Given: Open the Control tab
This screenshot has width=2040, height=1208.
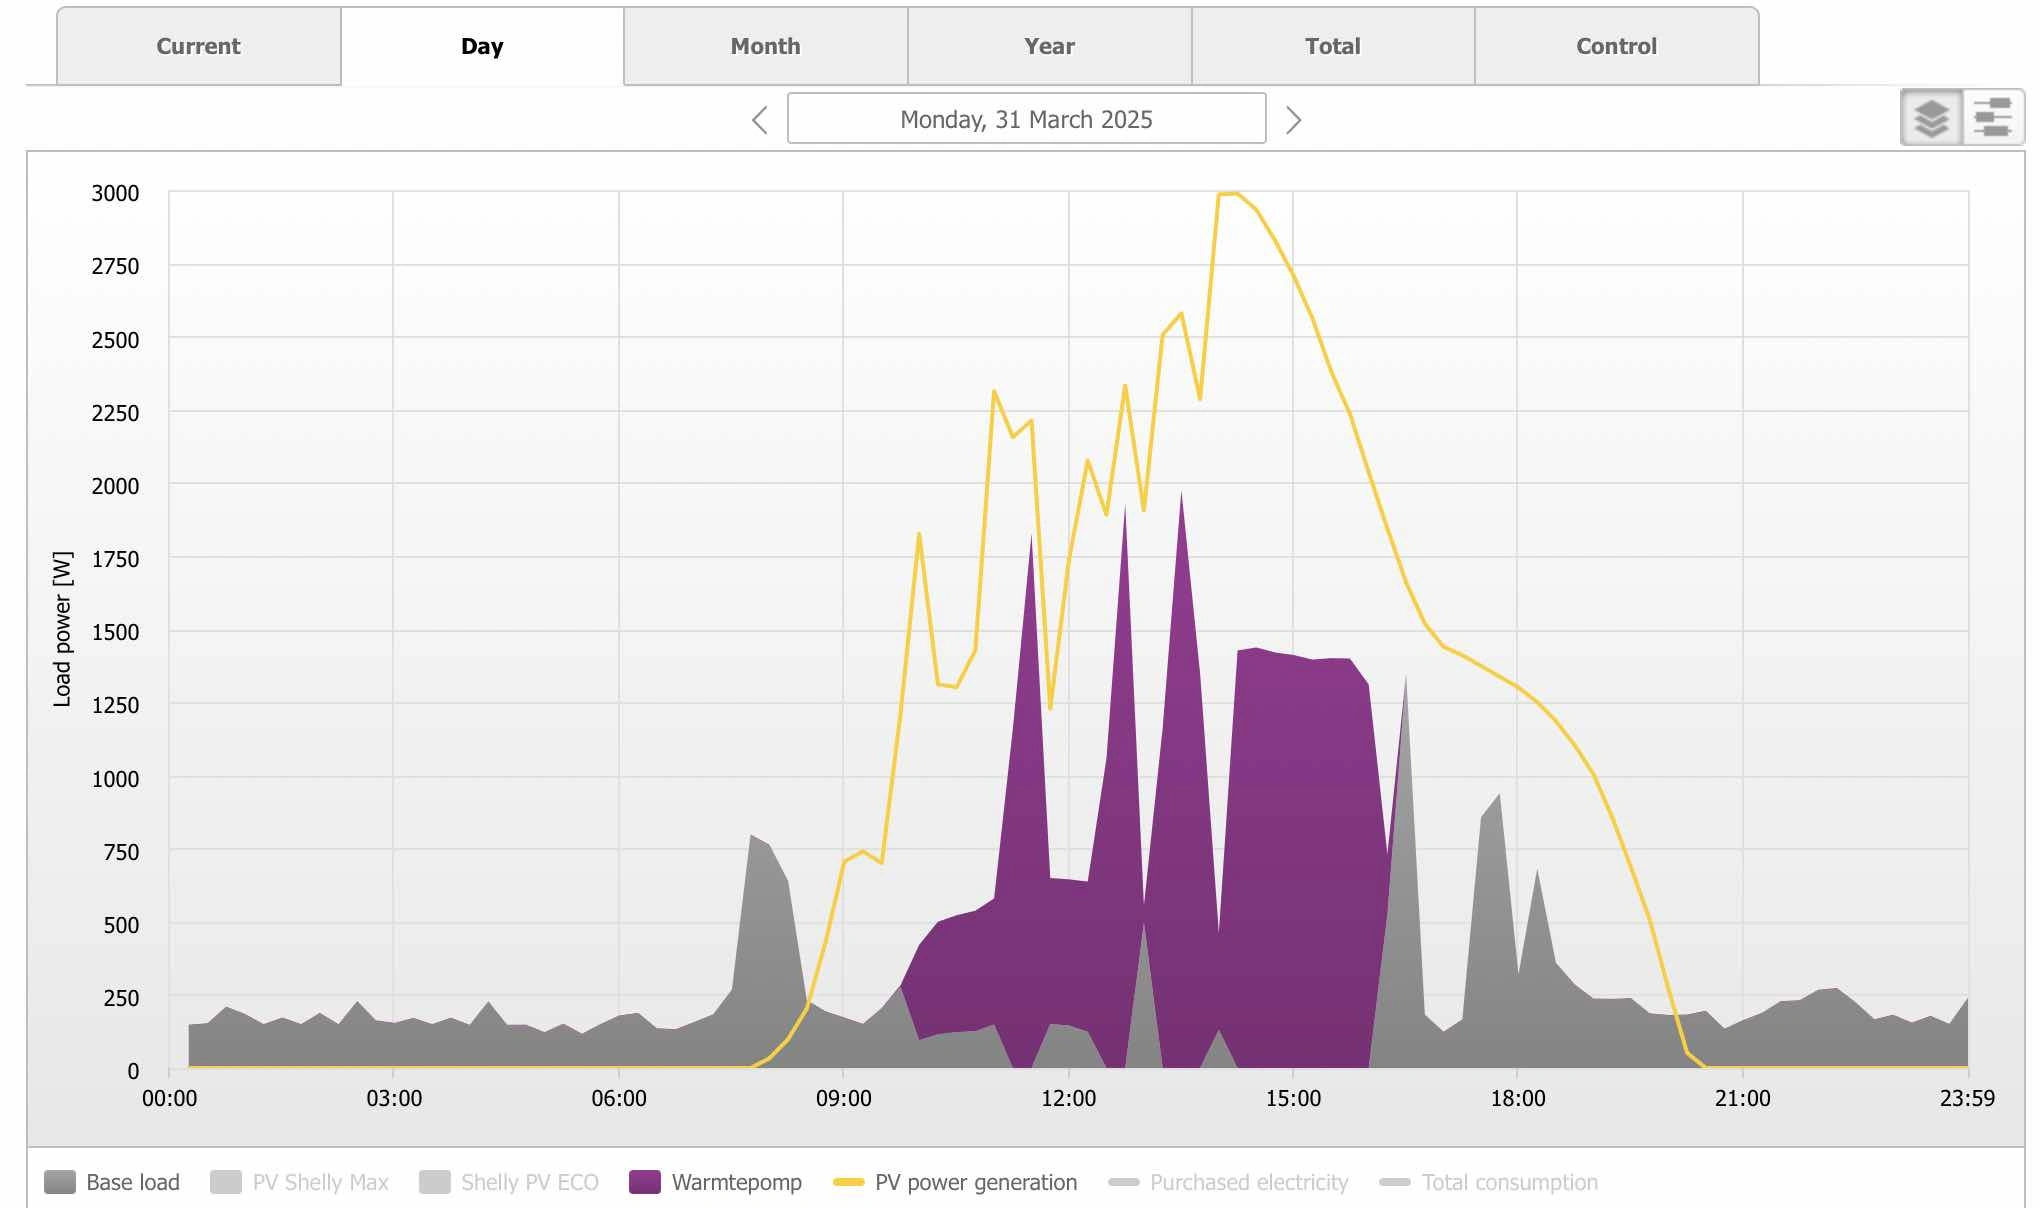Looking at the screenshot, I should (x=1616, y=46).
